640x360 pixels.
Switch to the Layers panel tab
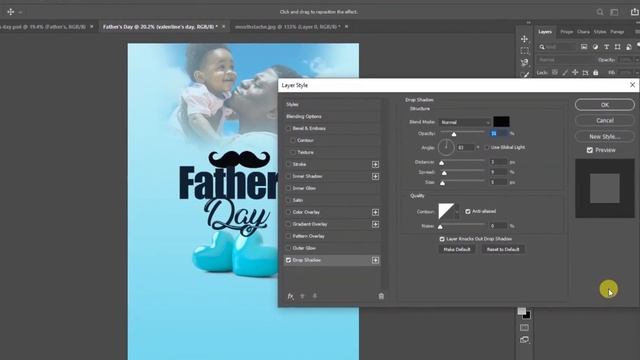tap(545, 31)
